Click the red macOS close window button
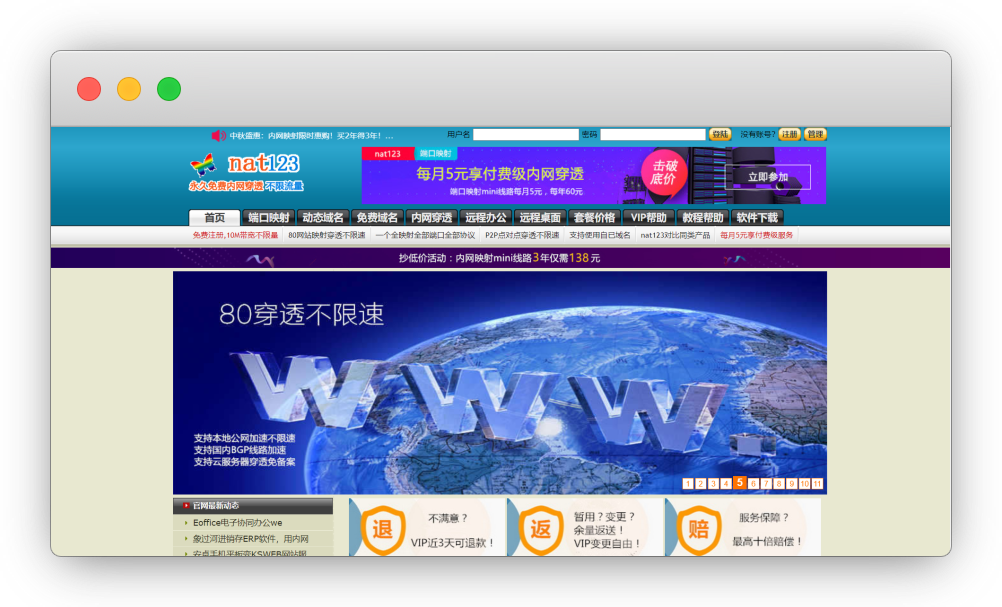Viewport: 1002px width, 607px height. (x=89, y=89)
